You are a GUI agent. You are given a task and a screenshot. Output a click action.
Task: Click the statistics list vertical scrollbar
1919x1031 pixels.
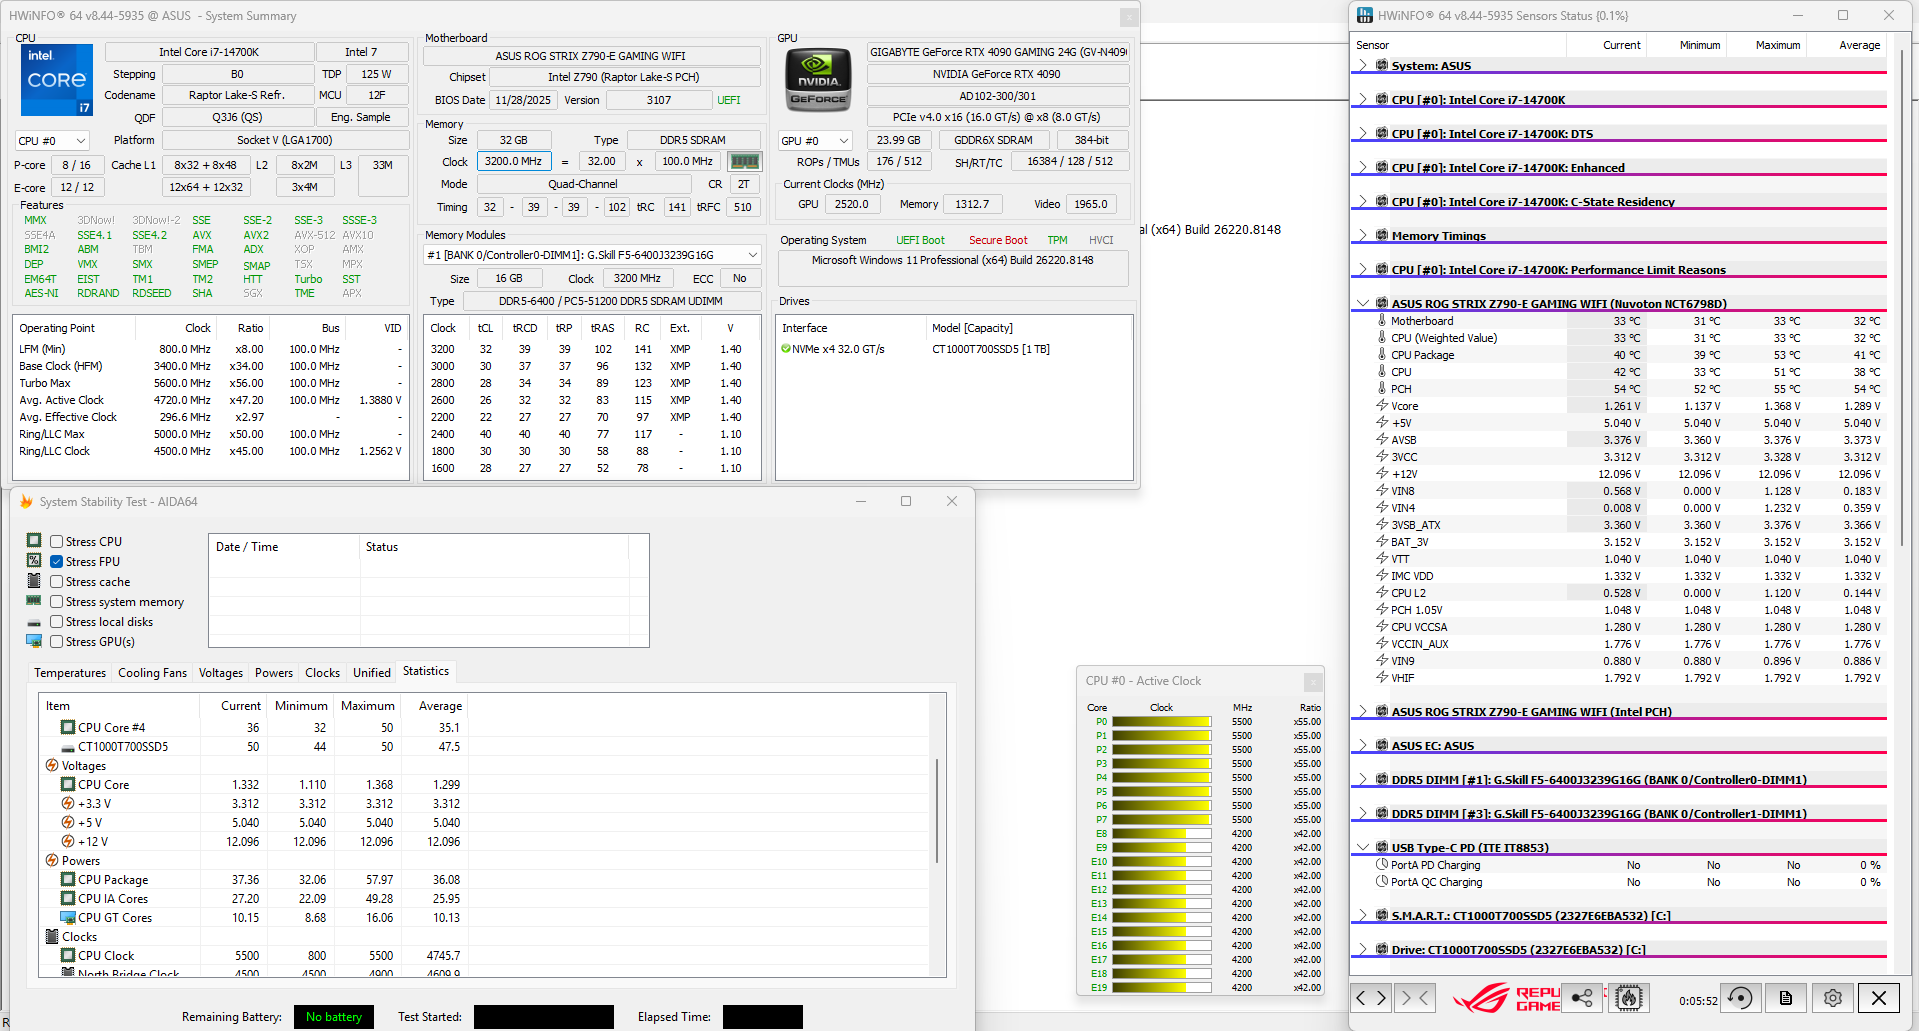coord(937,810)
